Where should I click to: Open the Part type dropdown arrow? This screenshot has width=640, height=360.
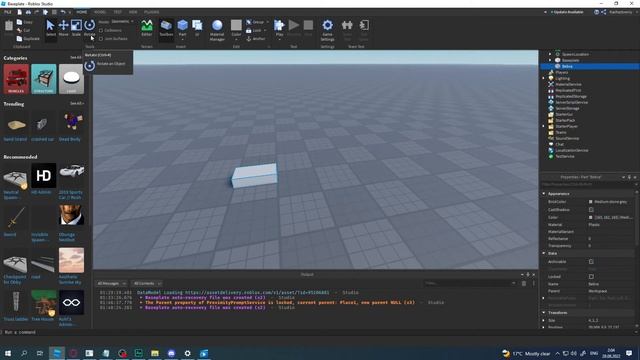point(182,39)
